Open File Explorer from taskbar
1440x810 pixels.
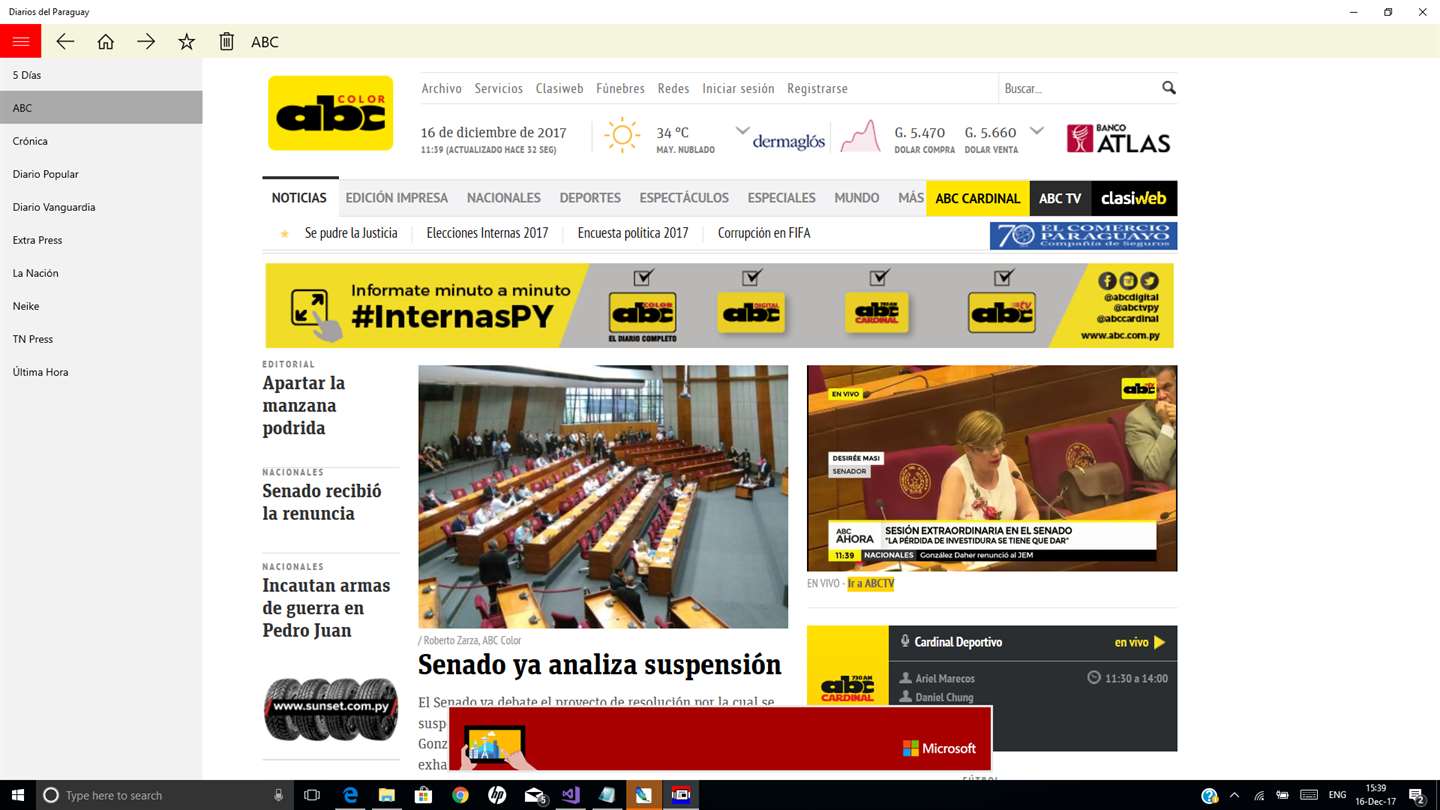click(387, 795)
